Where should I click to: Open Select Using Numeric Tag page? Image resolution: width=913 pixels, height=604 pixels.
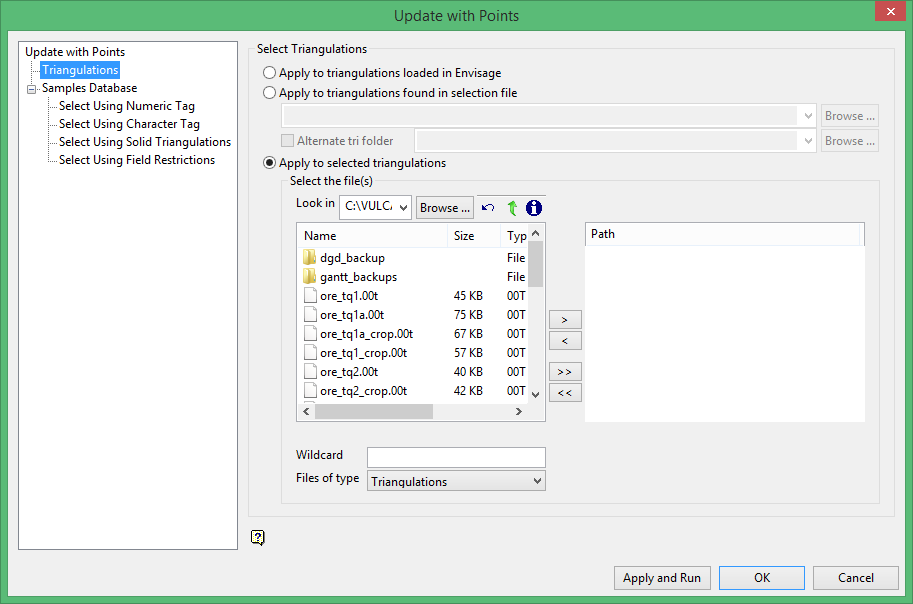(127, 106)
